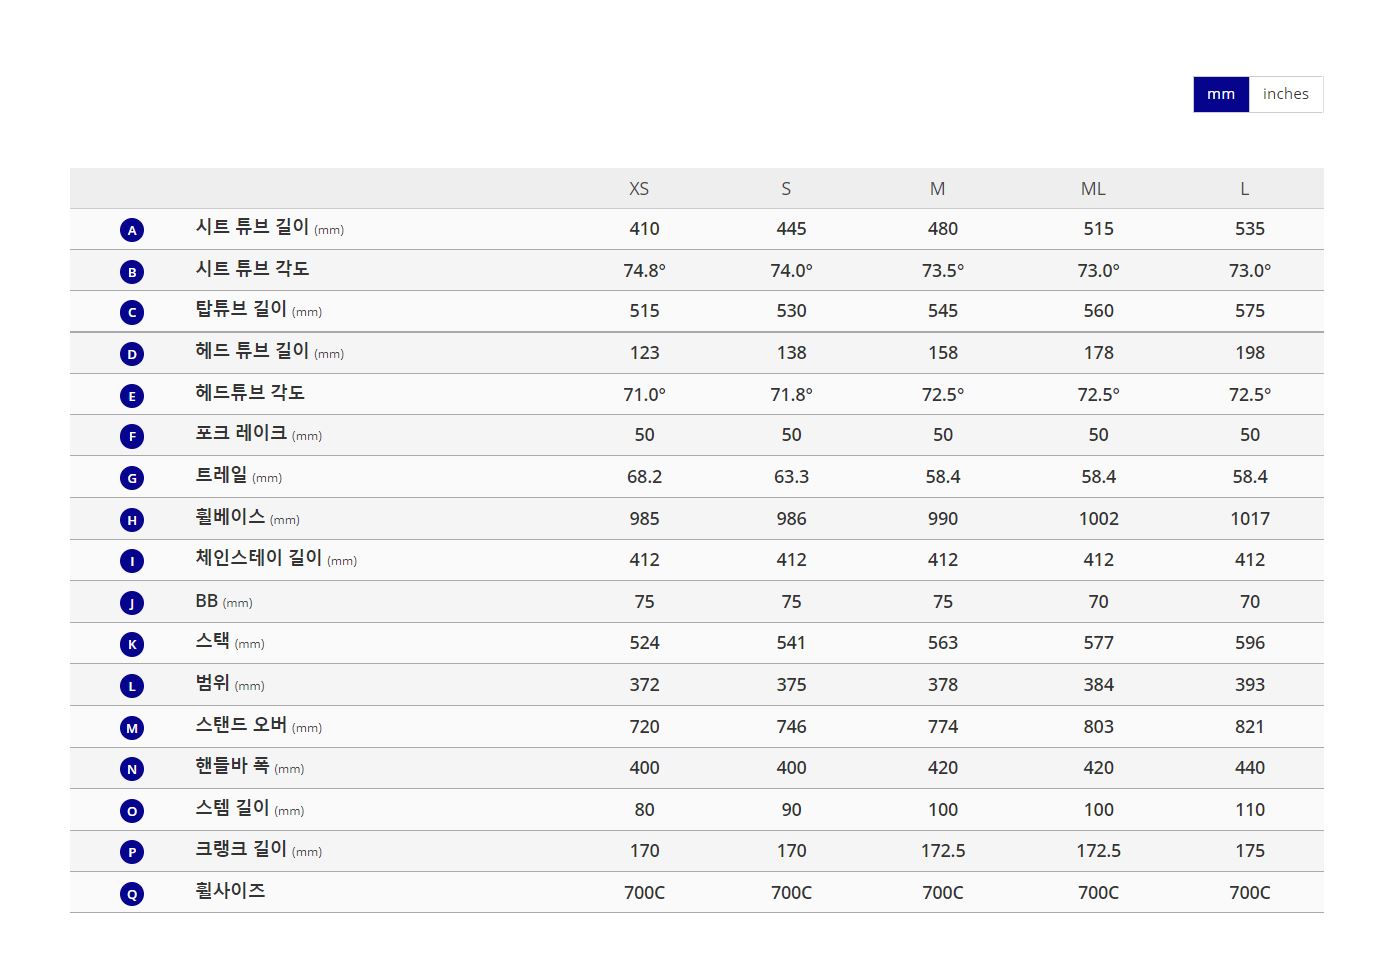1393x959 pixels.
Task: Click the 휠베이스 row label
Action: 230,517
